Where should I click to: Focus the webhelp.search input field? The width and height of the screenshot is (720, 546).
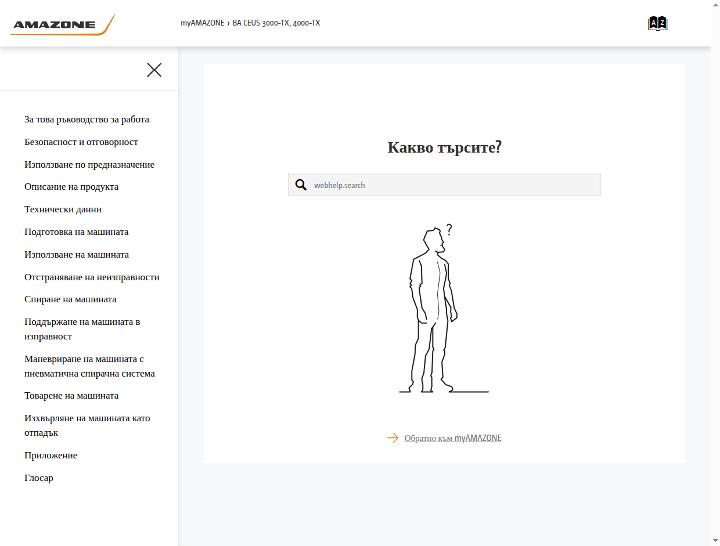pos(444,185)
